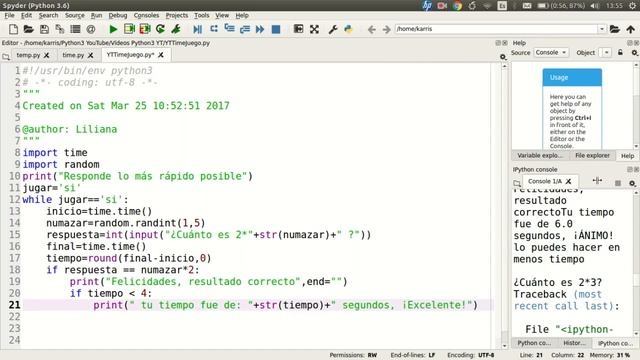
Task: Switch to Python console tab
Action: pos(534,343)
